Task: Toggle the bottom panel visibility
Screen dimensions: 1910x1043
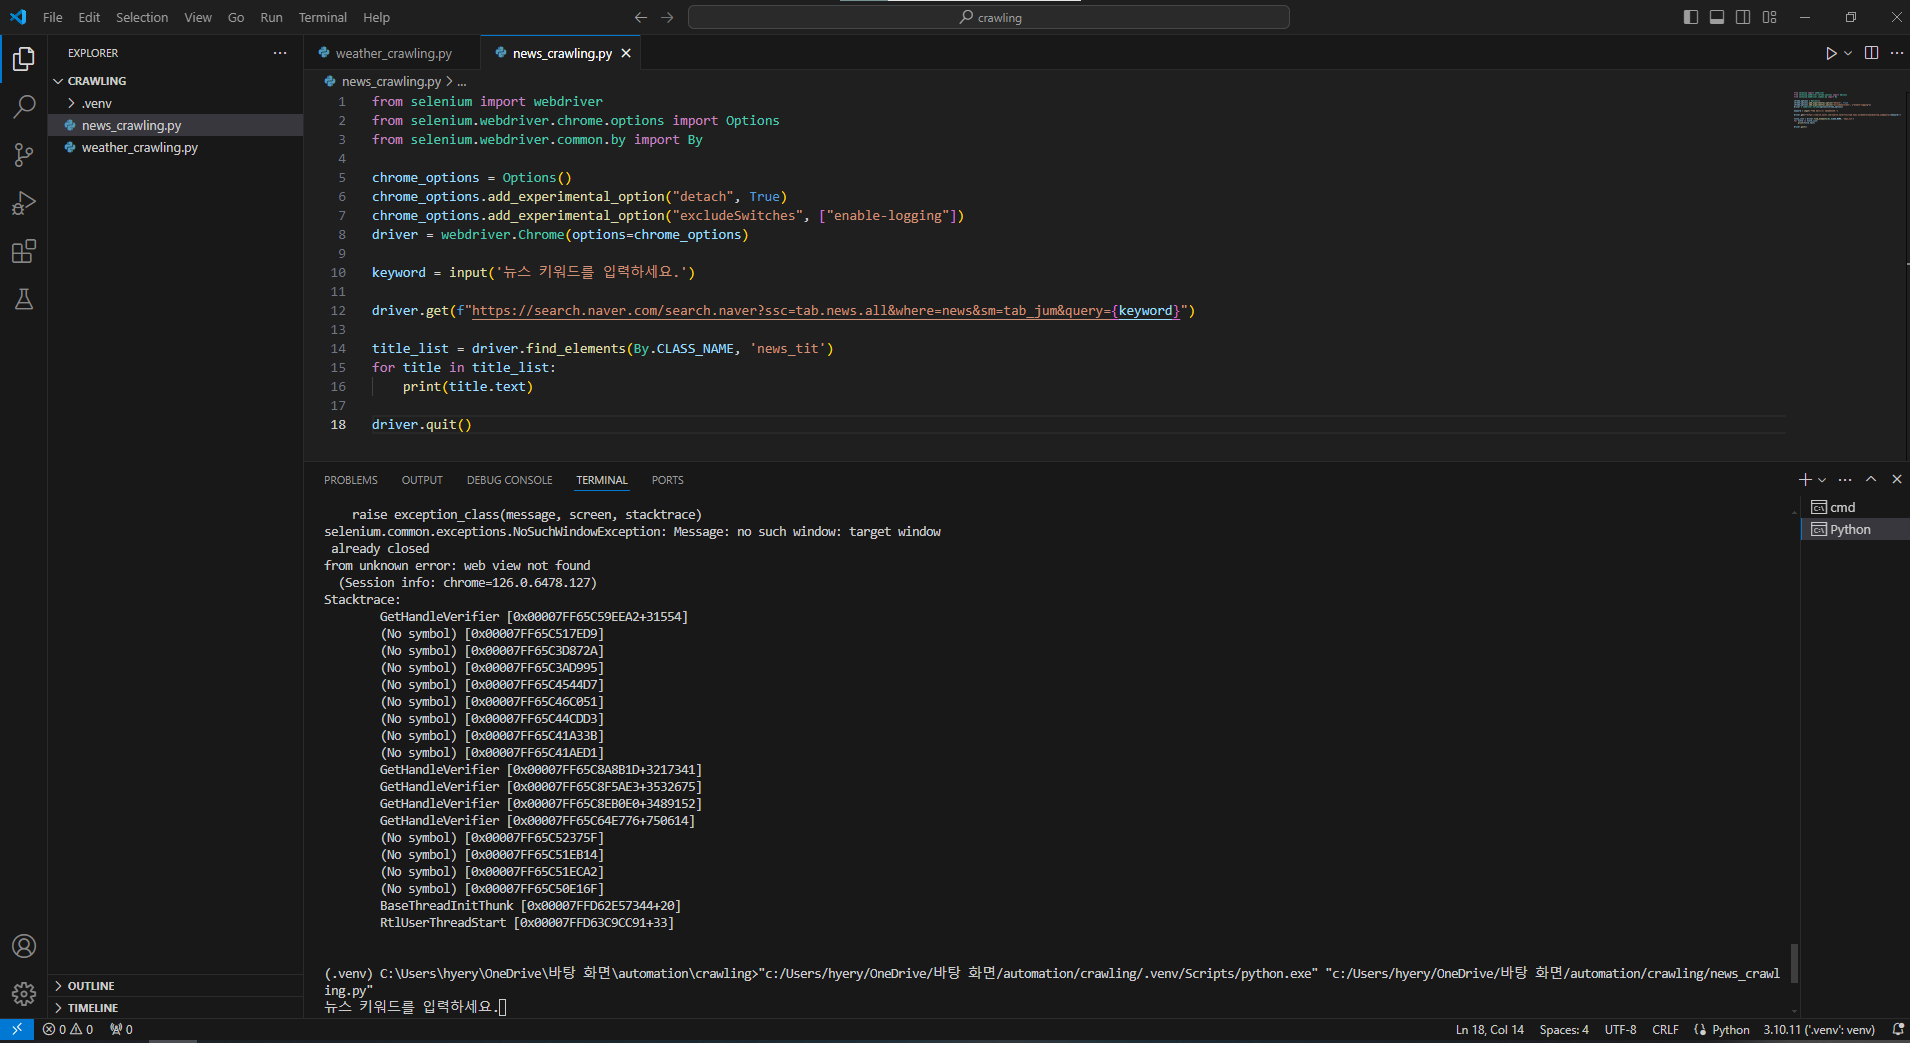Action: point(1717,17)
